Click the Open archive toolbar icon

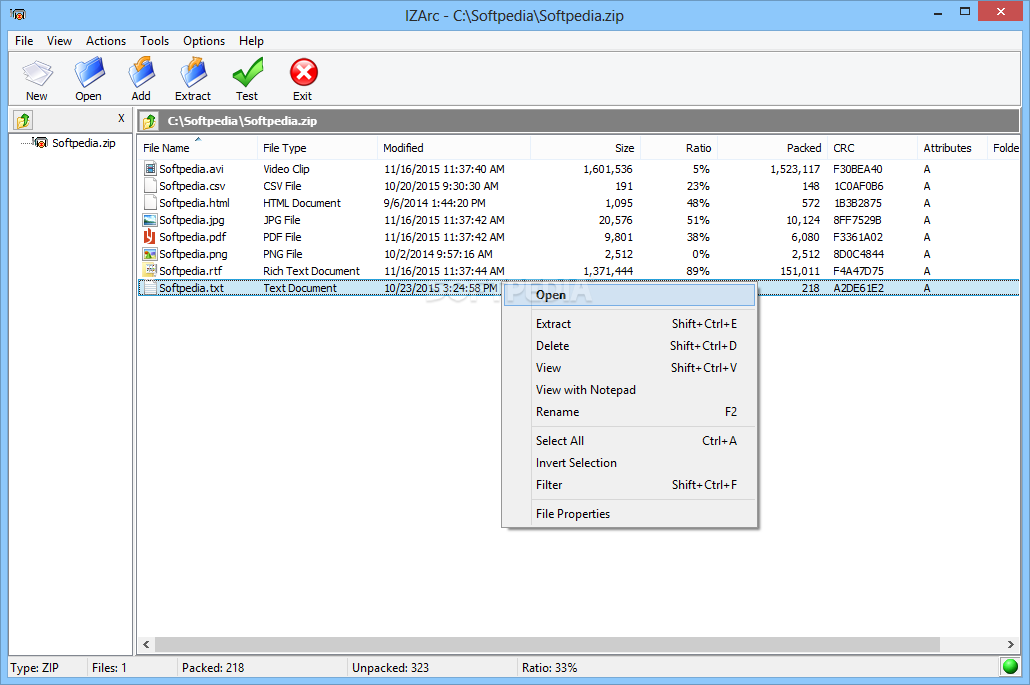[89, 72]
